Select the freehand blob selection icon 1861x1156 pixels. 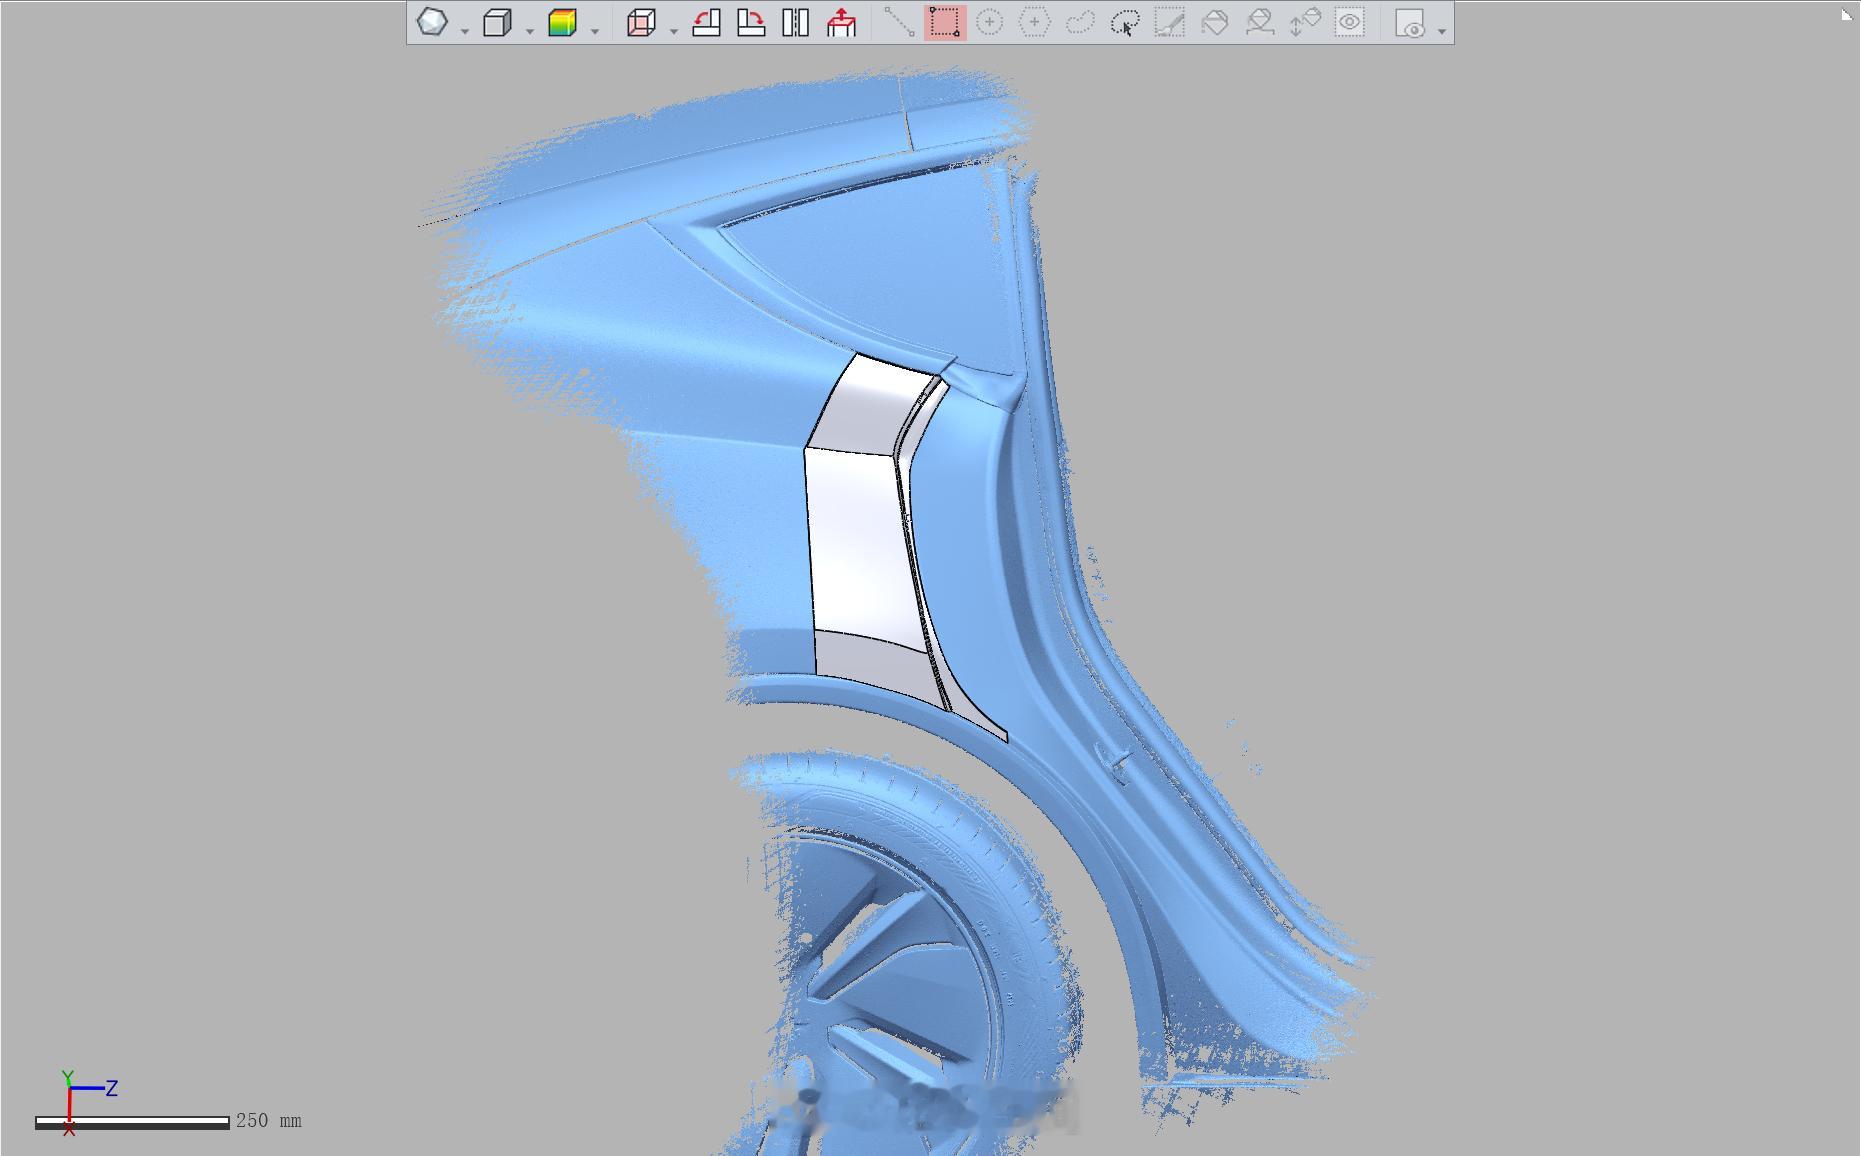coord(1080,22)
